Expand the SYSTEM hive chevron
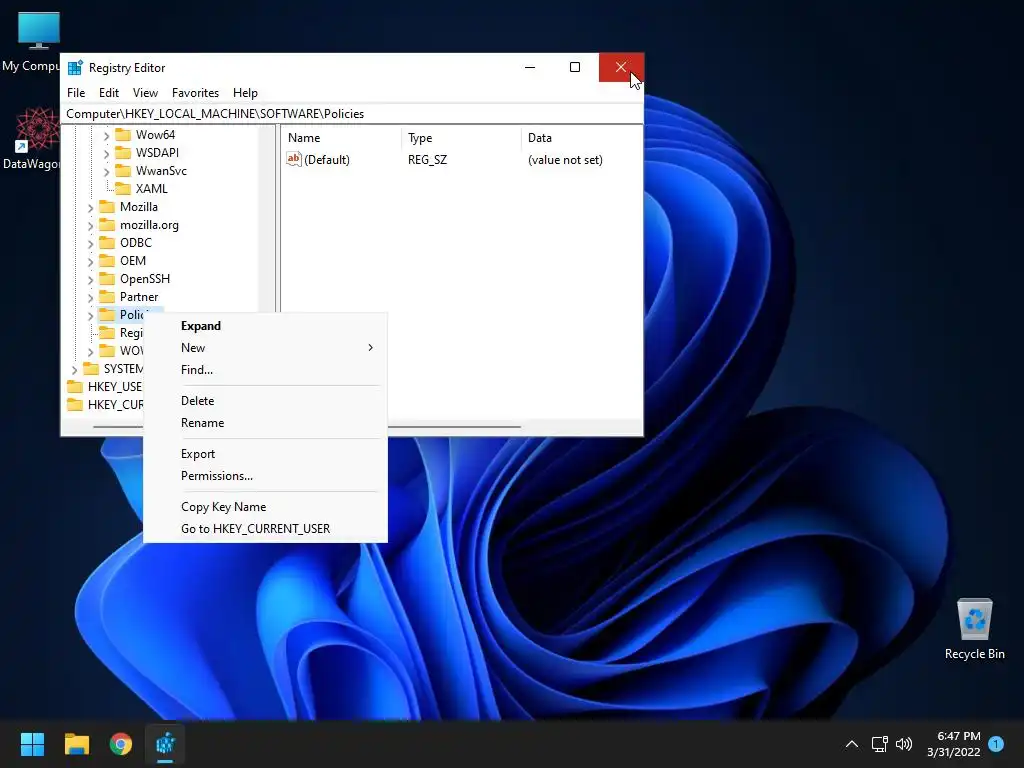The image size is (1024, 768). (74, 370)
